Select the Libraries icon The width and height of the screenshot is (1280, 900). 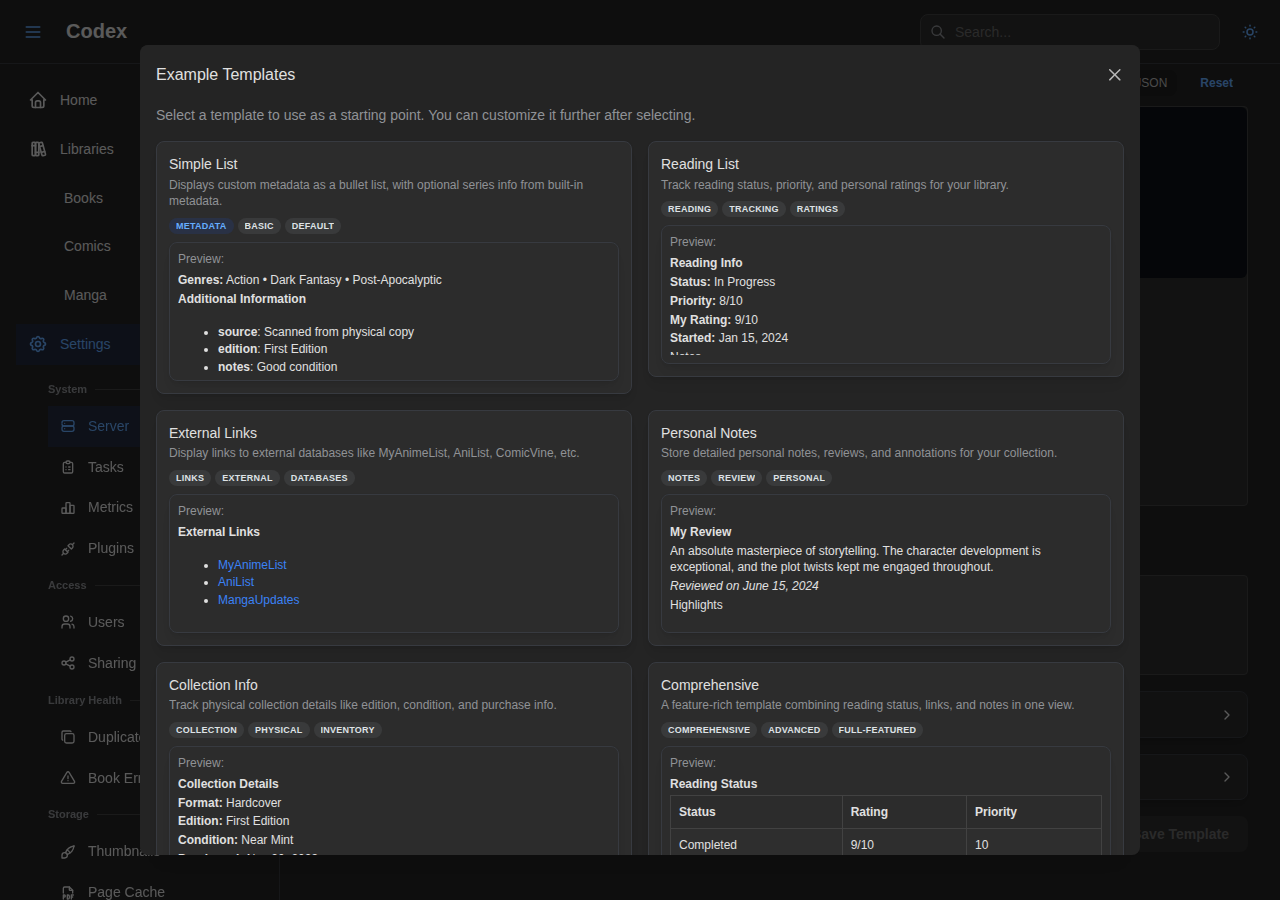37,148
